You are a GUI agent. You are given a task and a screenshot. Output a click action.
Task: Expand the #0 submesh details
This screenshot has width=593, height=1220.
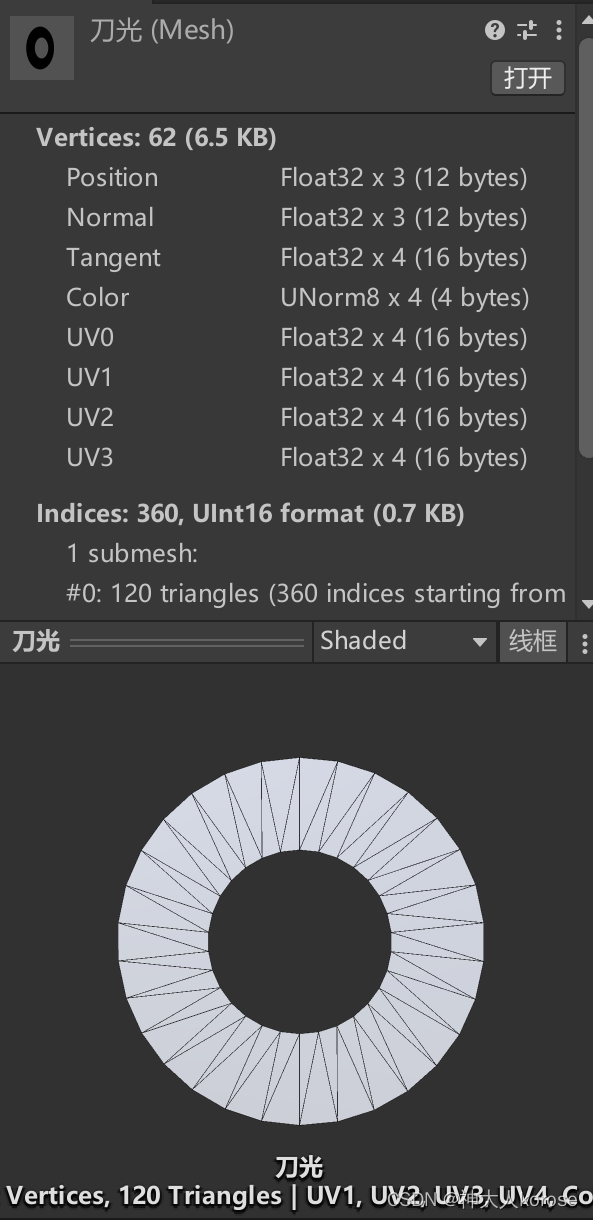pyautogui.click(x=300, y=592)
